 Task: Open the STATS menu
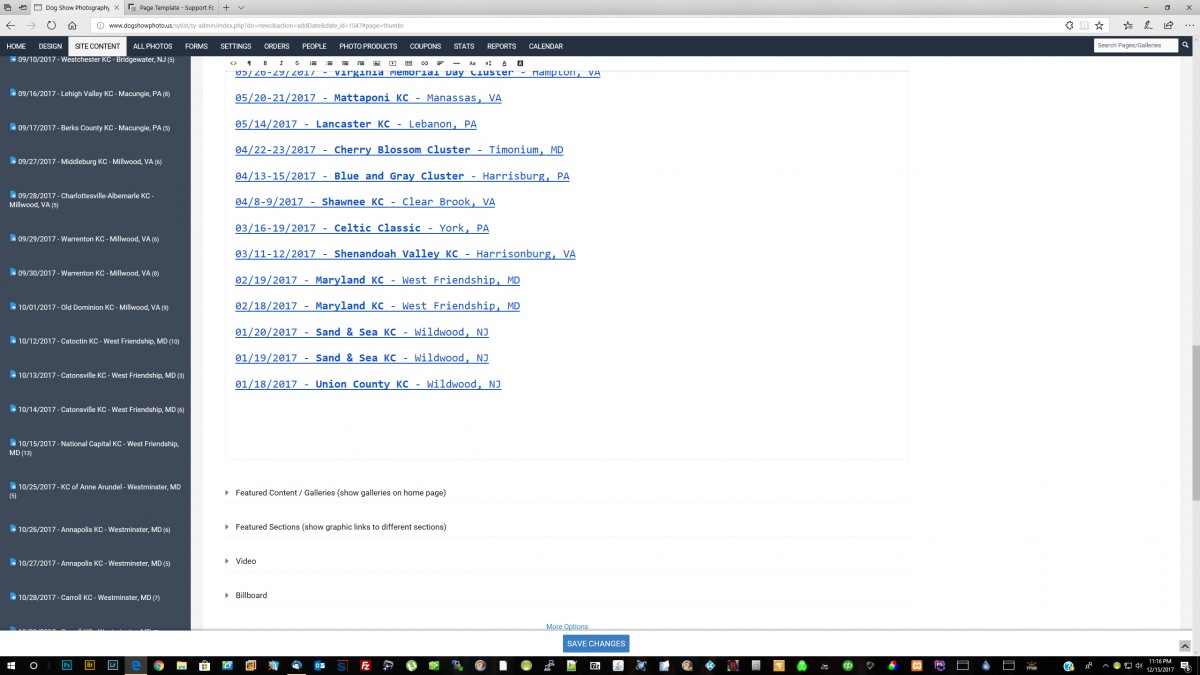tap(464, 46)
